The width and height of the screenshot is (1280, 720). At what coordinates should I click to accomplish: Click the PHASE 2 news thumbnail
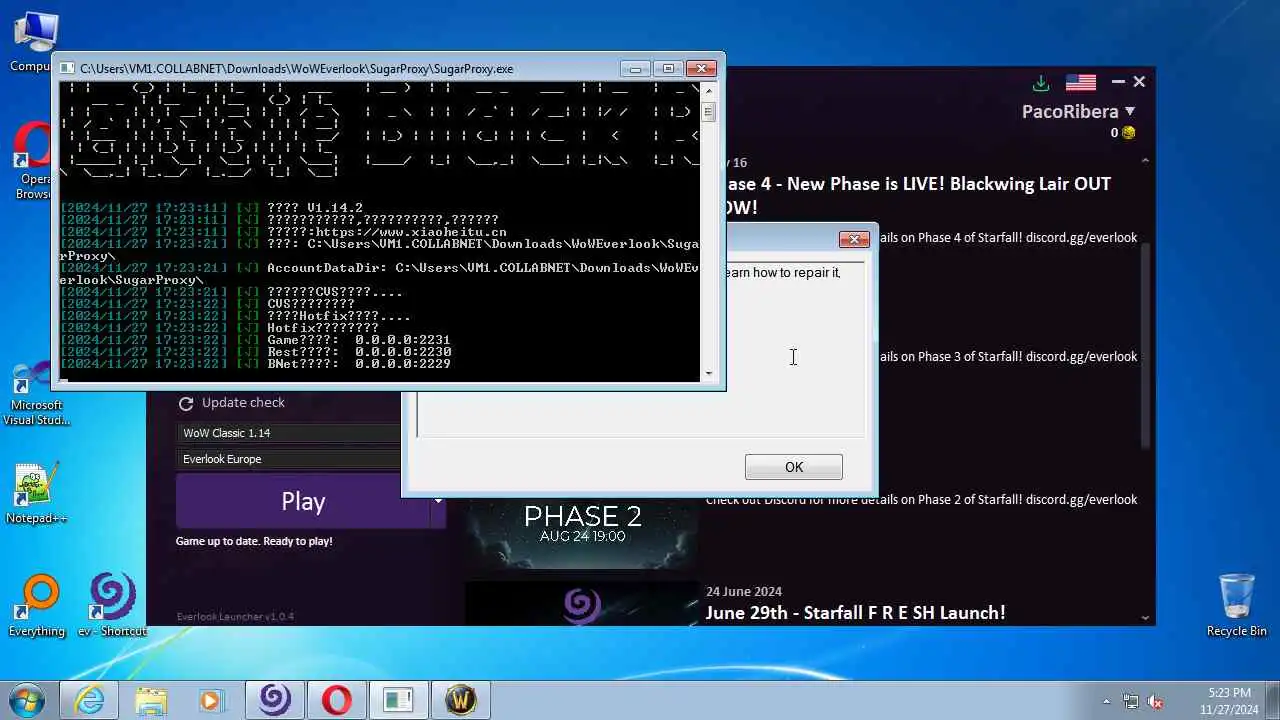582,532
